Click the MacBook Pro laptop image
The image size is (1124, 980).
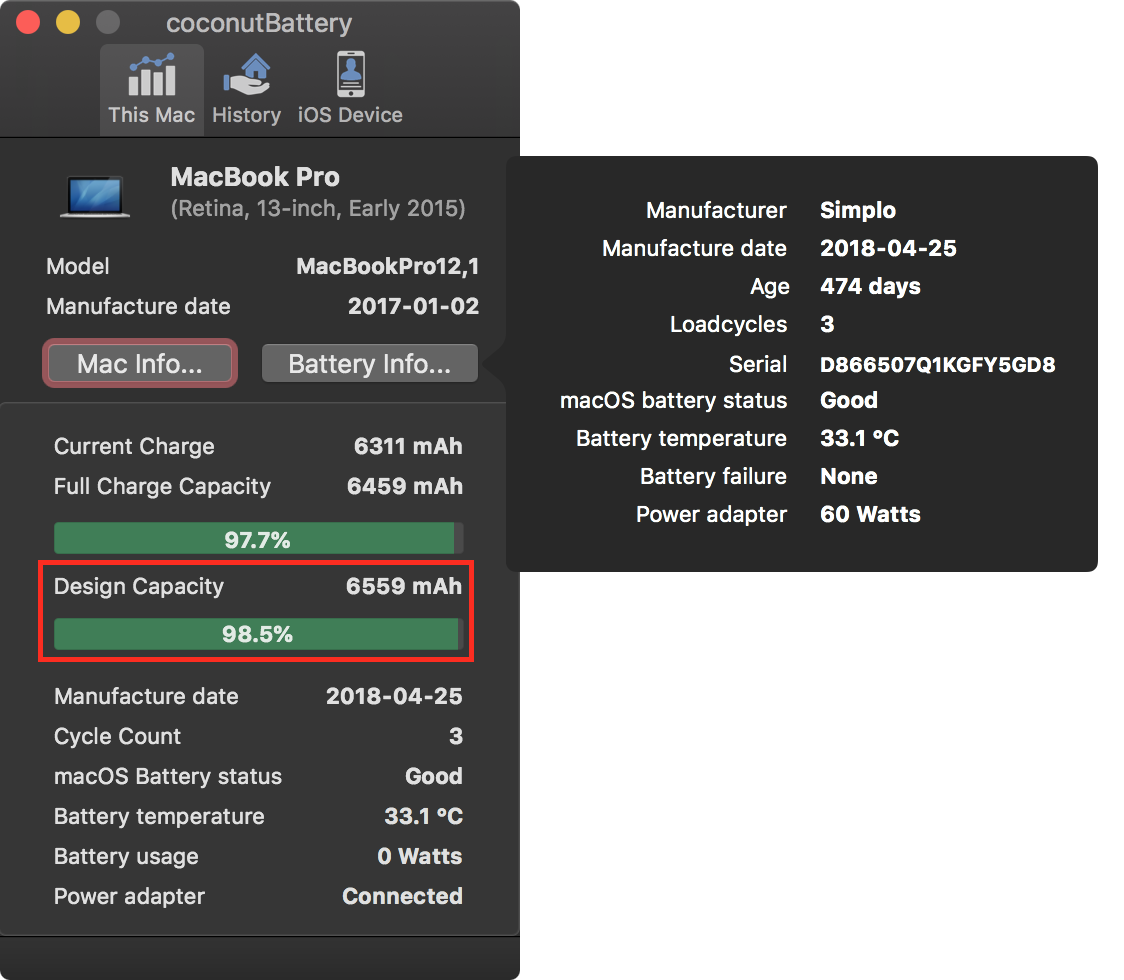[95, 196]
